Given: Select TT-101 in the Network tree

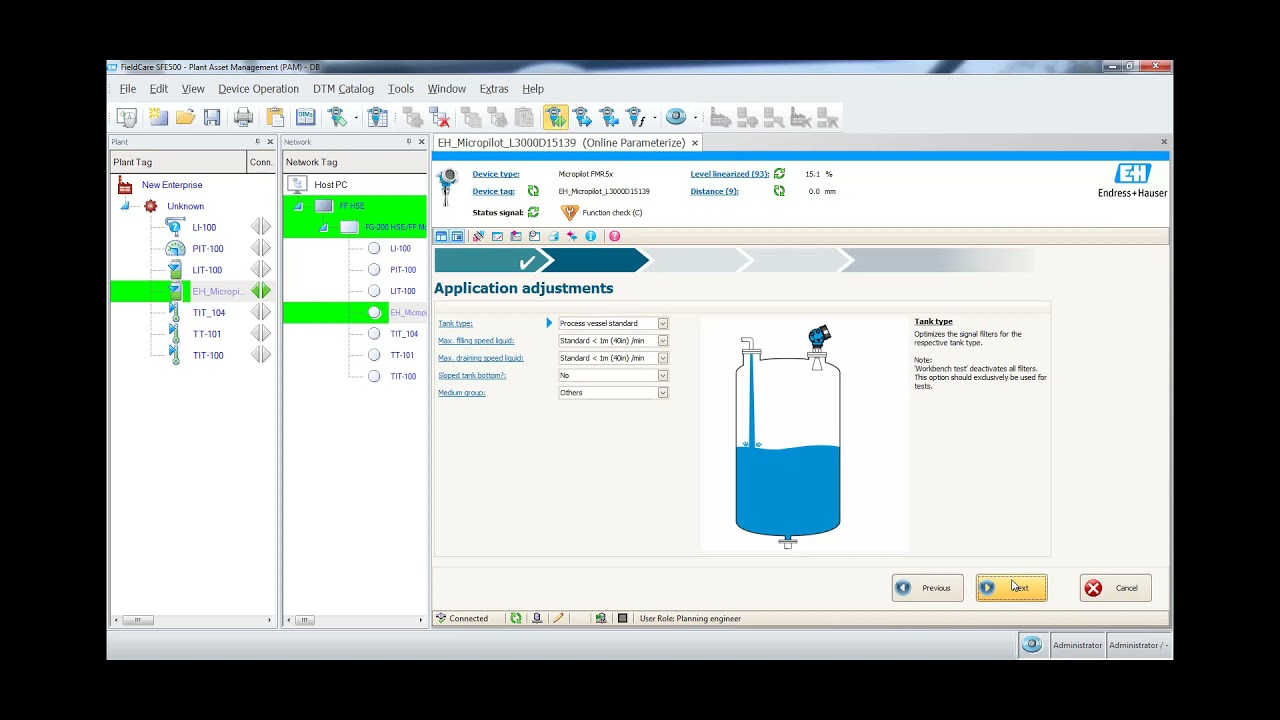Looking at the screenshot, I should tap(402, 355).
